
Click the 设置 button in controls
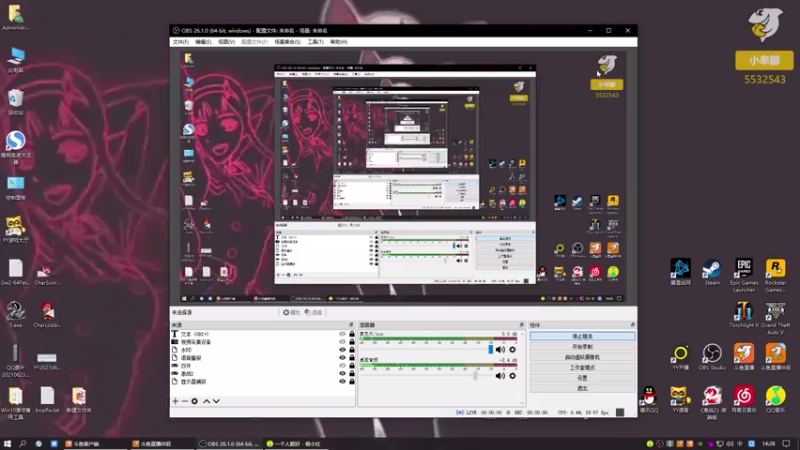(x=583, y=378)
